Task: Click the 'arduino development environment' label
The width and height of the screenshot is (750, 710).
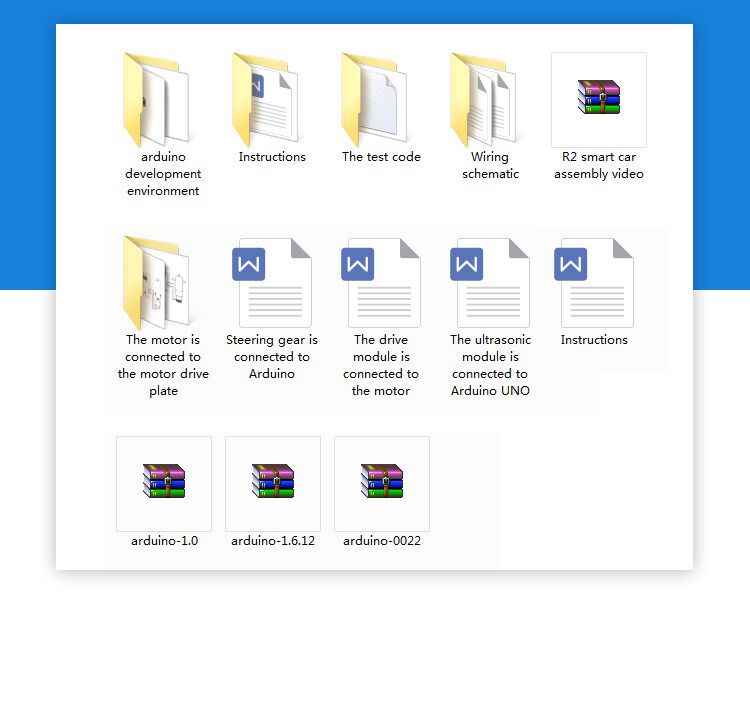Action: 163,174
